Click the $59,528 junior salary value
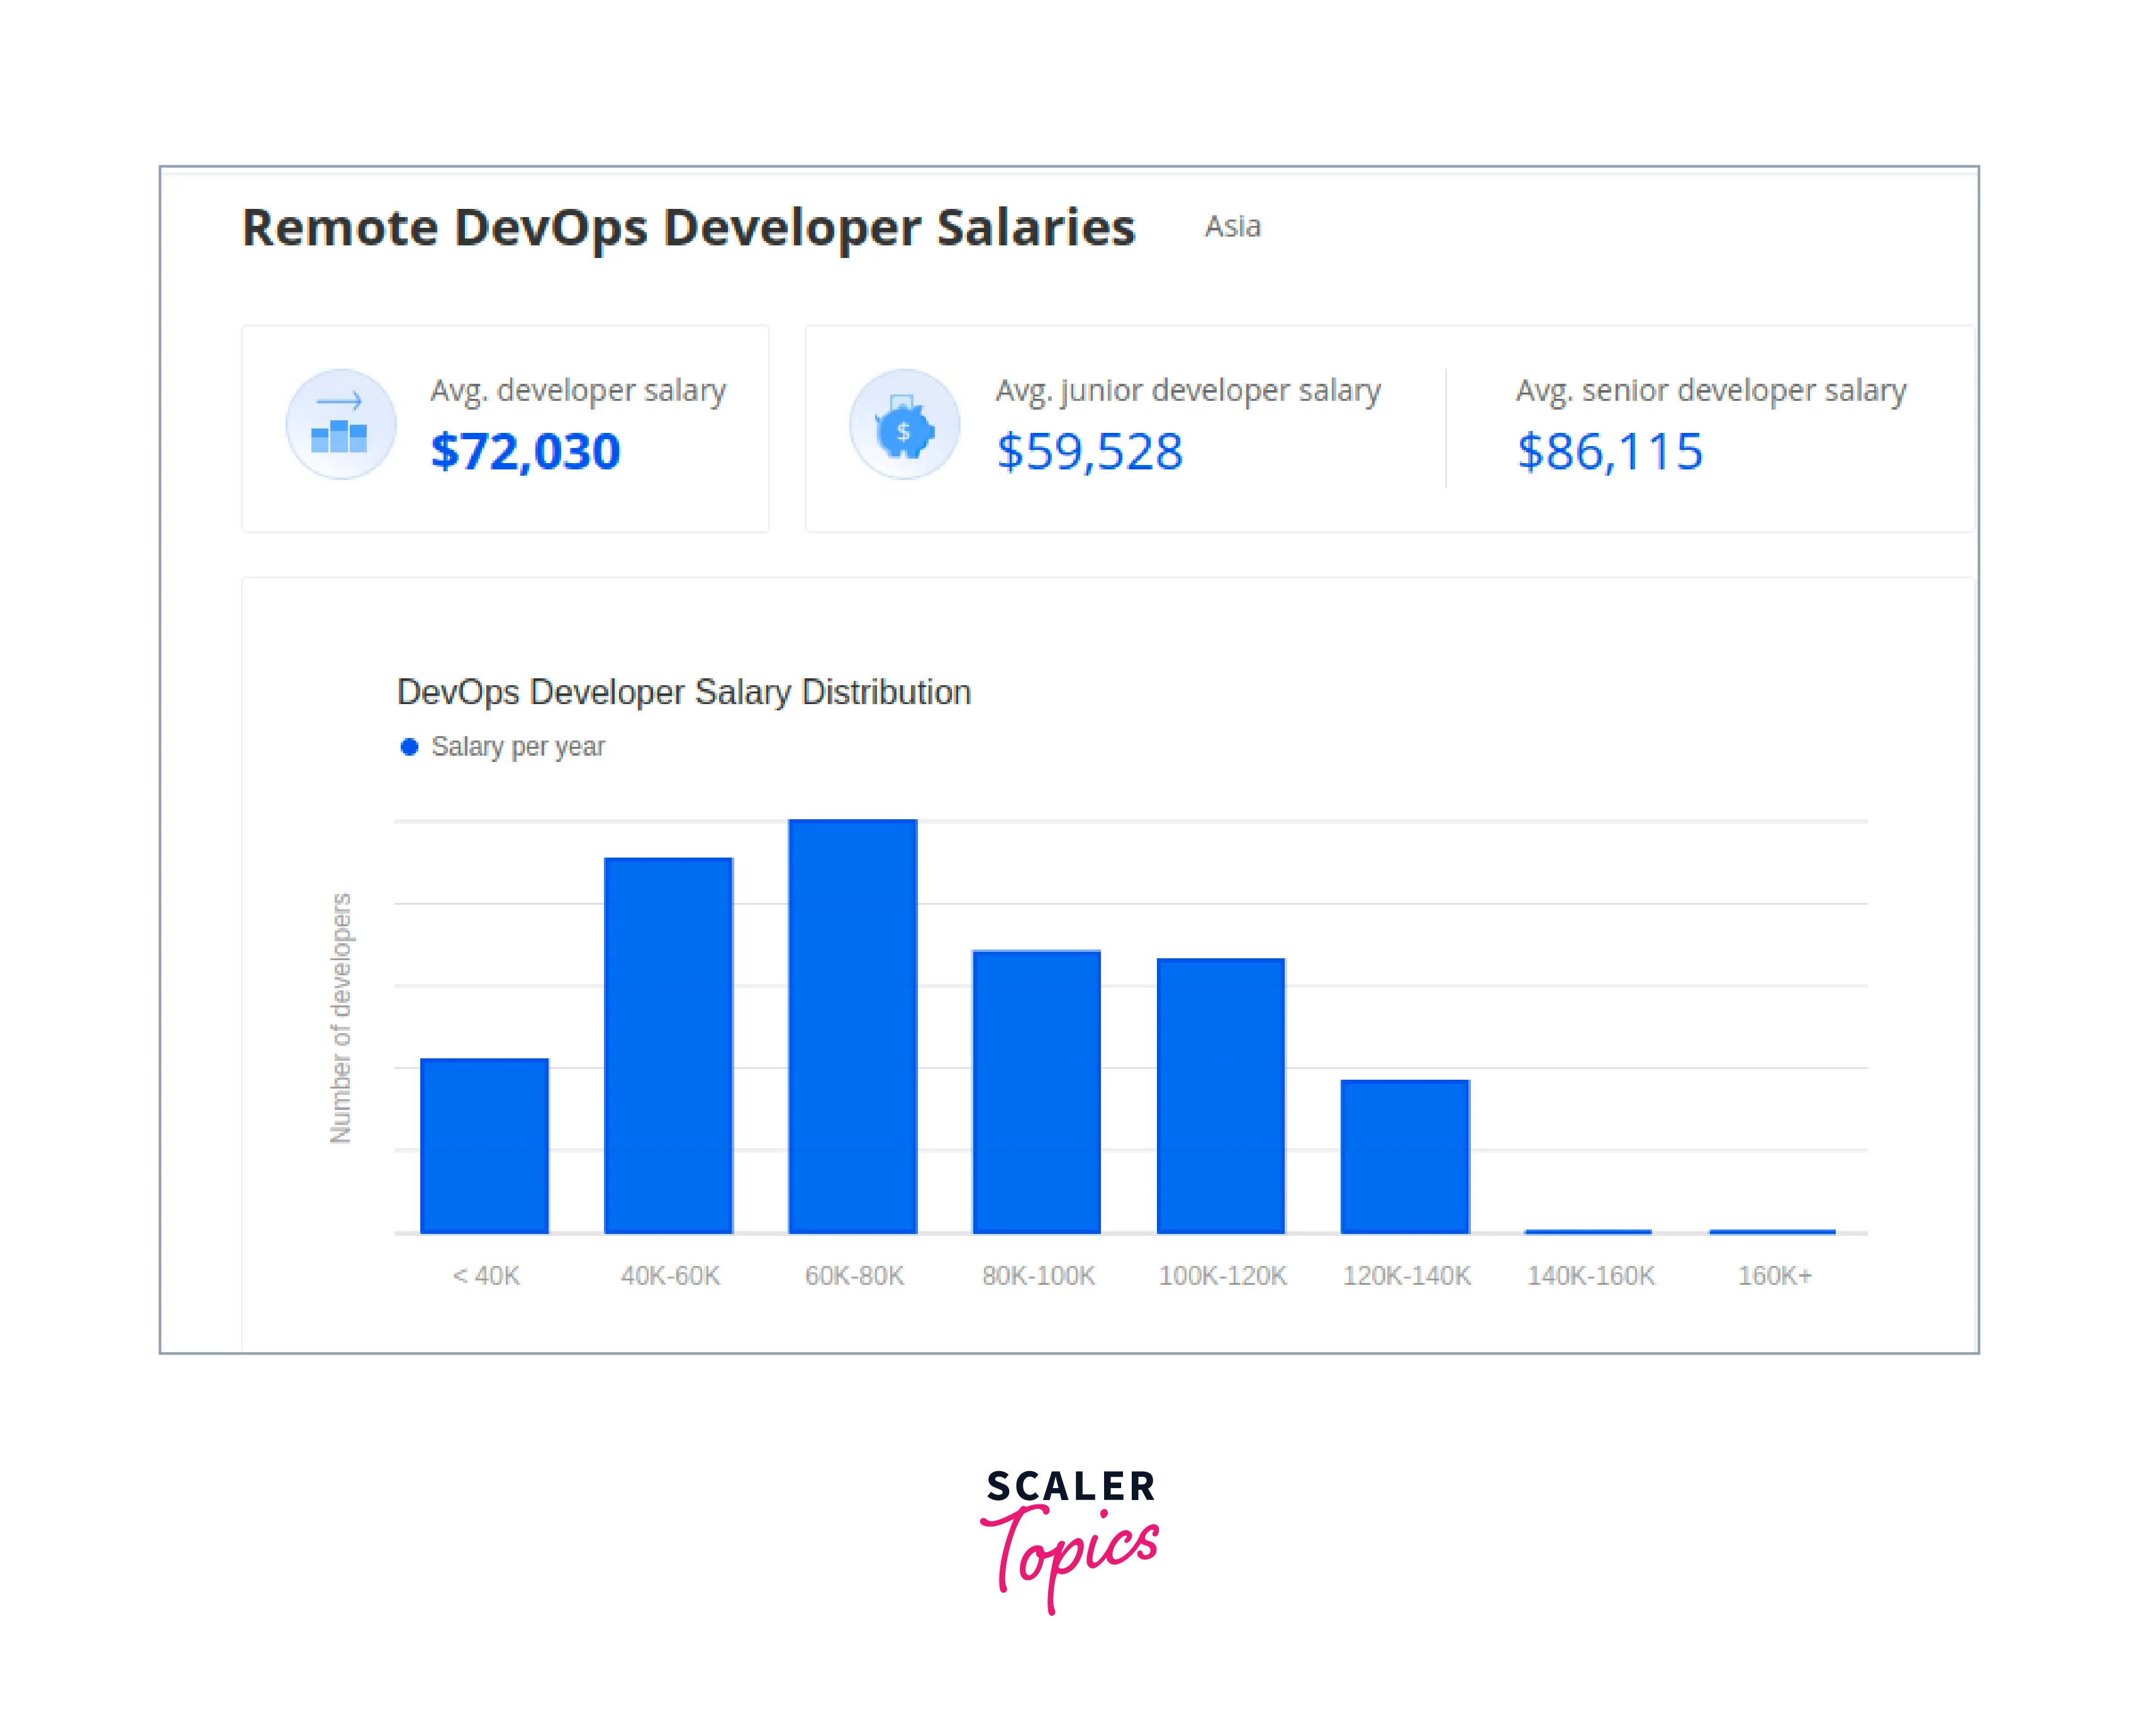The width and height of the screenshot is (2139, 1736). point(1089,451)
